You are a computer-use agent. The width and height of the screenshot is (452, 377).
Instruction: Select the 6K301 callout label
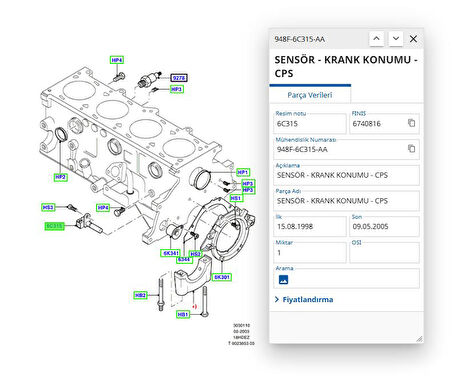[222, 277]
